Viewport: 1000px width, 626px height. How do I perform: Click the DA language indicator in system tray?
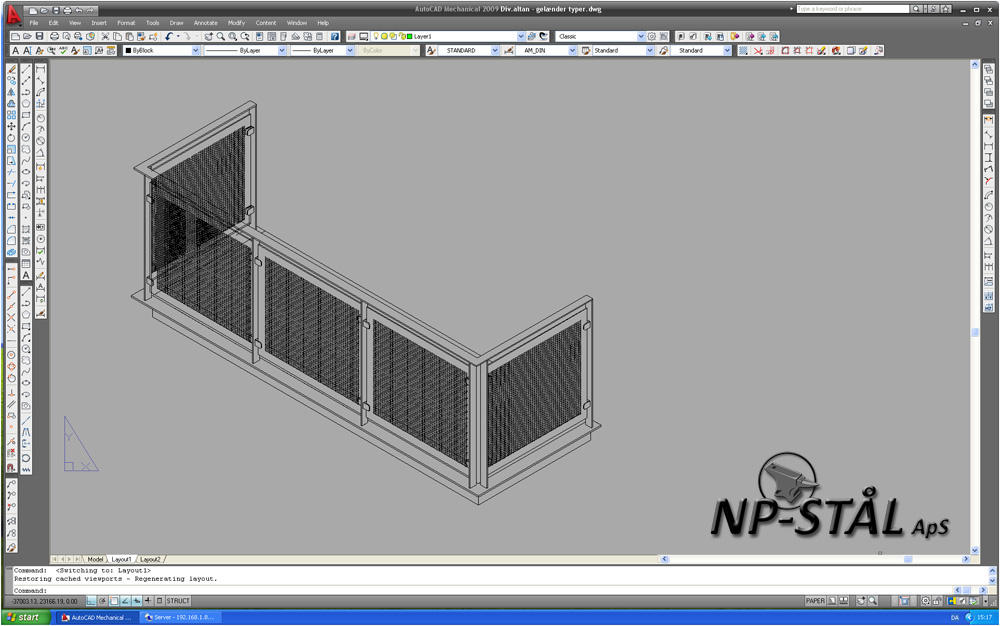point(955,618)
